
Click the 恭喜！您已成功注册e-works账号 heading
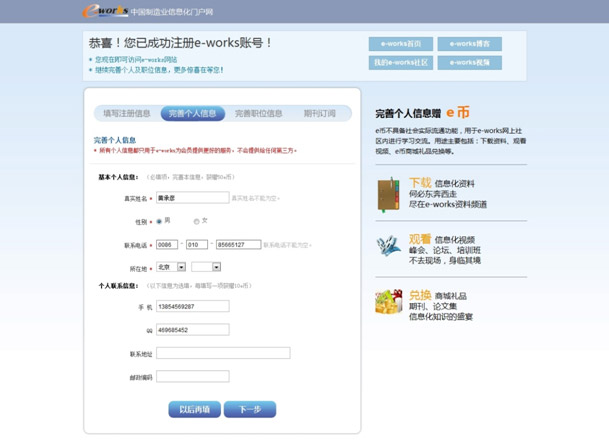[x=180, y=43]
